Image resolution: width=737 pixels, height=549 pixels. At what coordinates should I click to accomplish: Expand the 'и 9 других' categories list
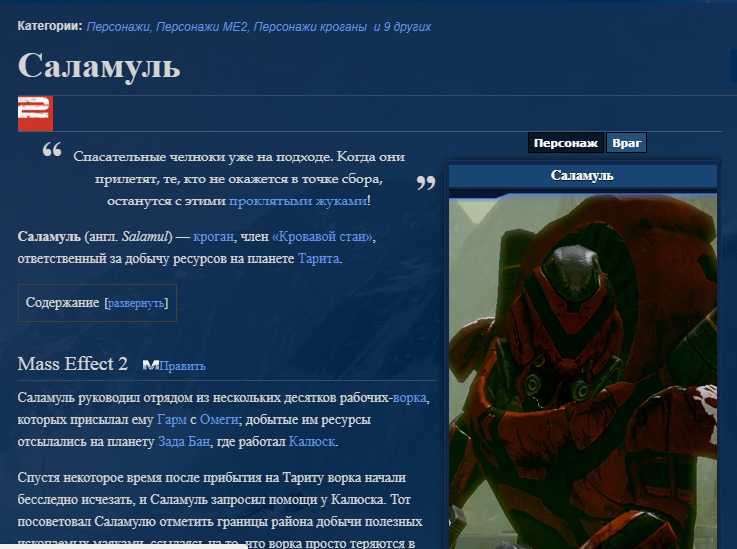402,27
